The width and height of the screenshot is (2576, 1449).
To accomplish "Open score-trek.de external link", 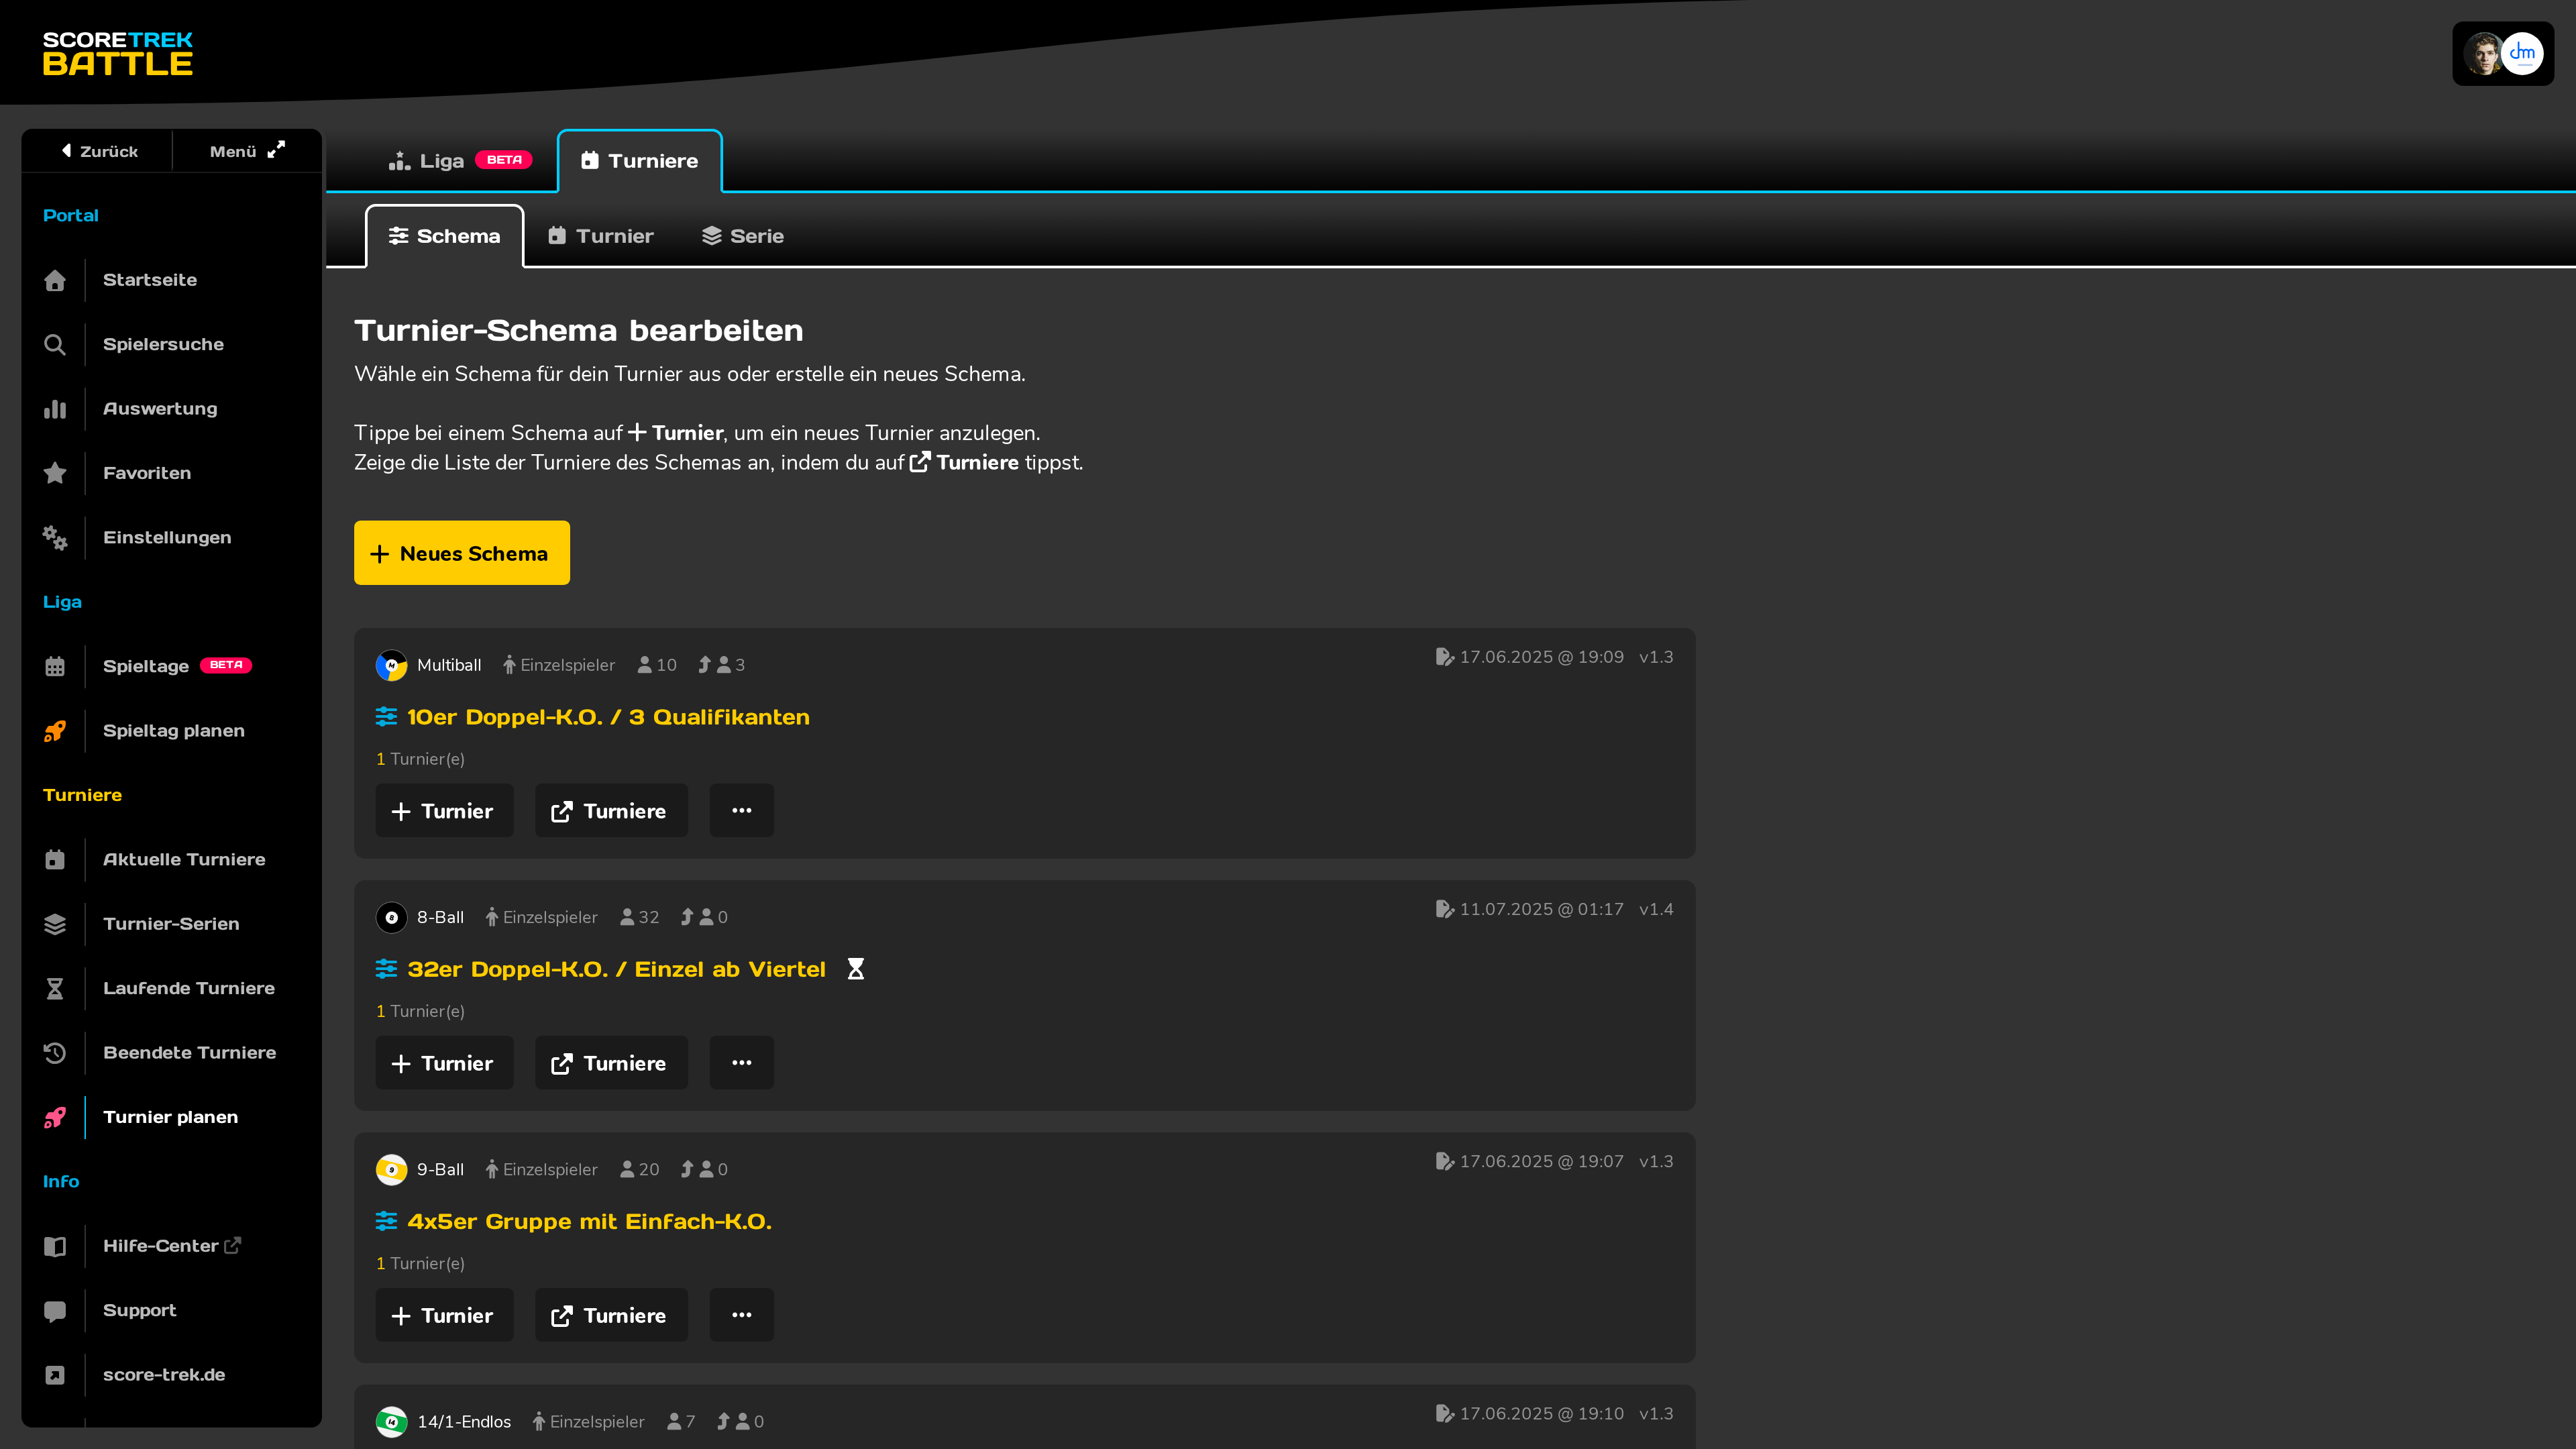I will tap(164, 1375).
